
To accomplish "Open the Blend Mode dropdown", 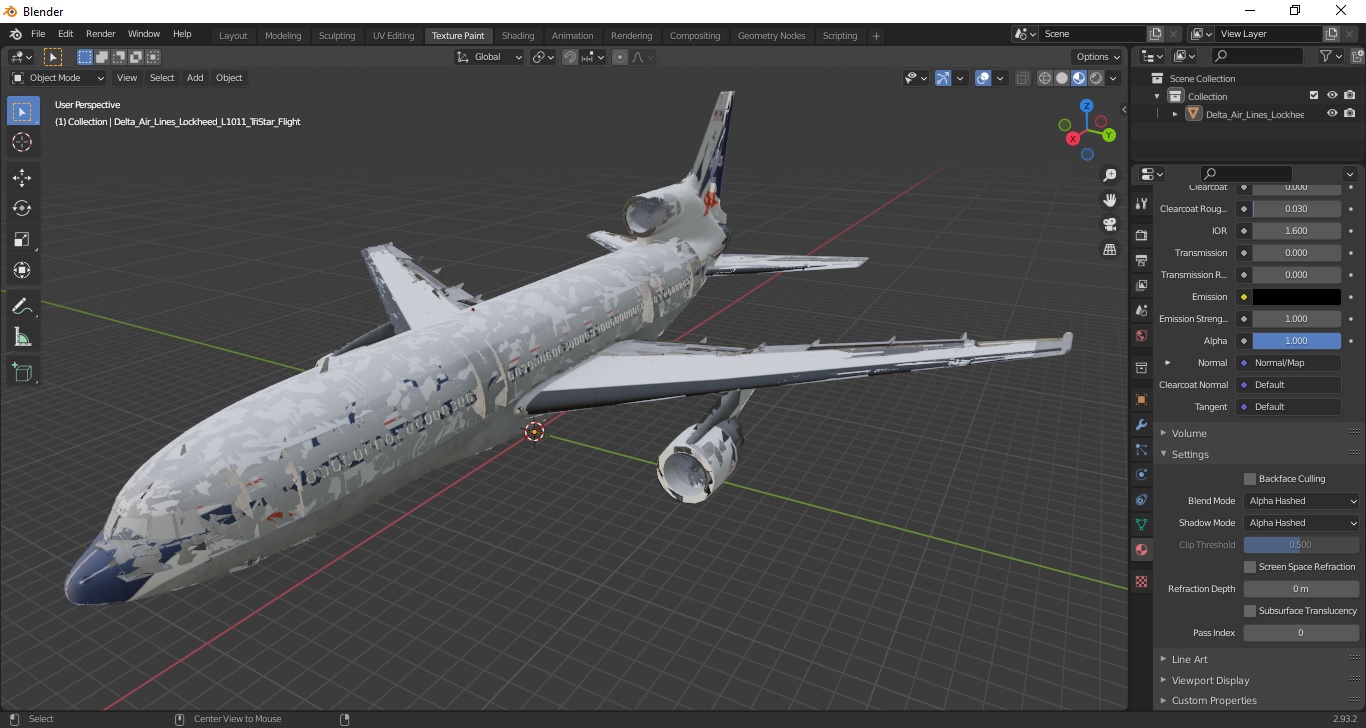I will pos(1302,501).
